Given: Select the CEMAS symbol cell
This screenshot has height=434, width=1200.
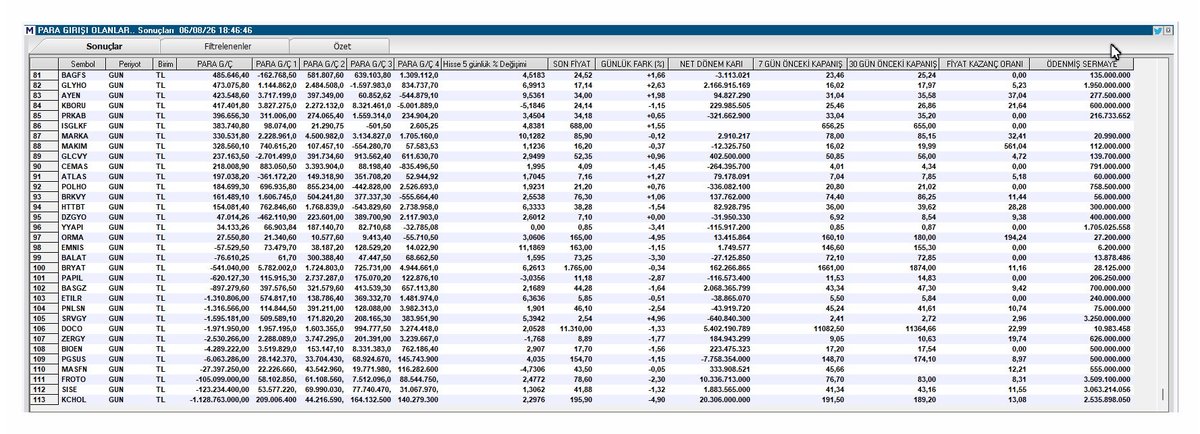Looking at the screenshot, I should pos(81,166).
